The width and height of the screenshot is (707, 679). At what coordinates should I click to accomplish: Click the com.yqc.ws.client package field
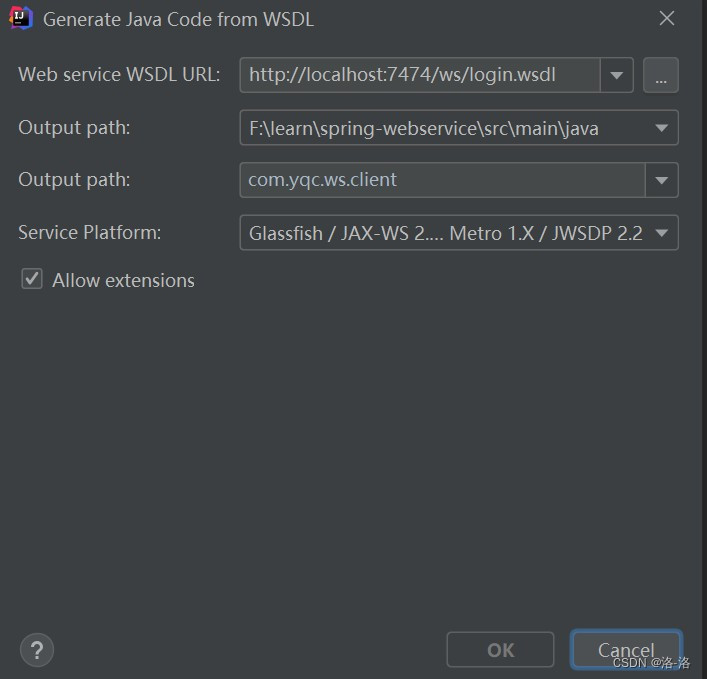[x=442, y=180]
